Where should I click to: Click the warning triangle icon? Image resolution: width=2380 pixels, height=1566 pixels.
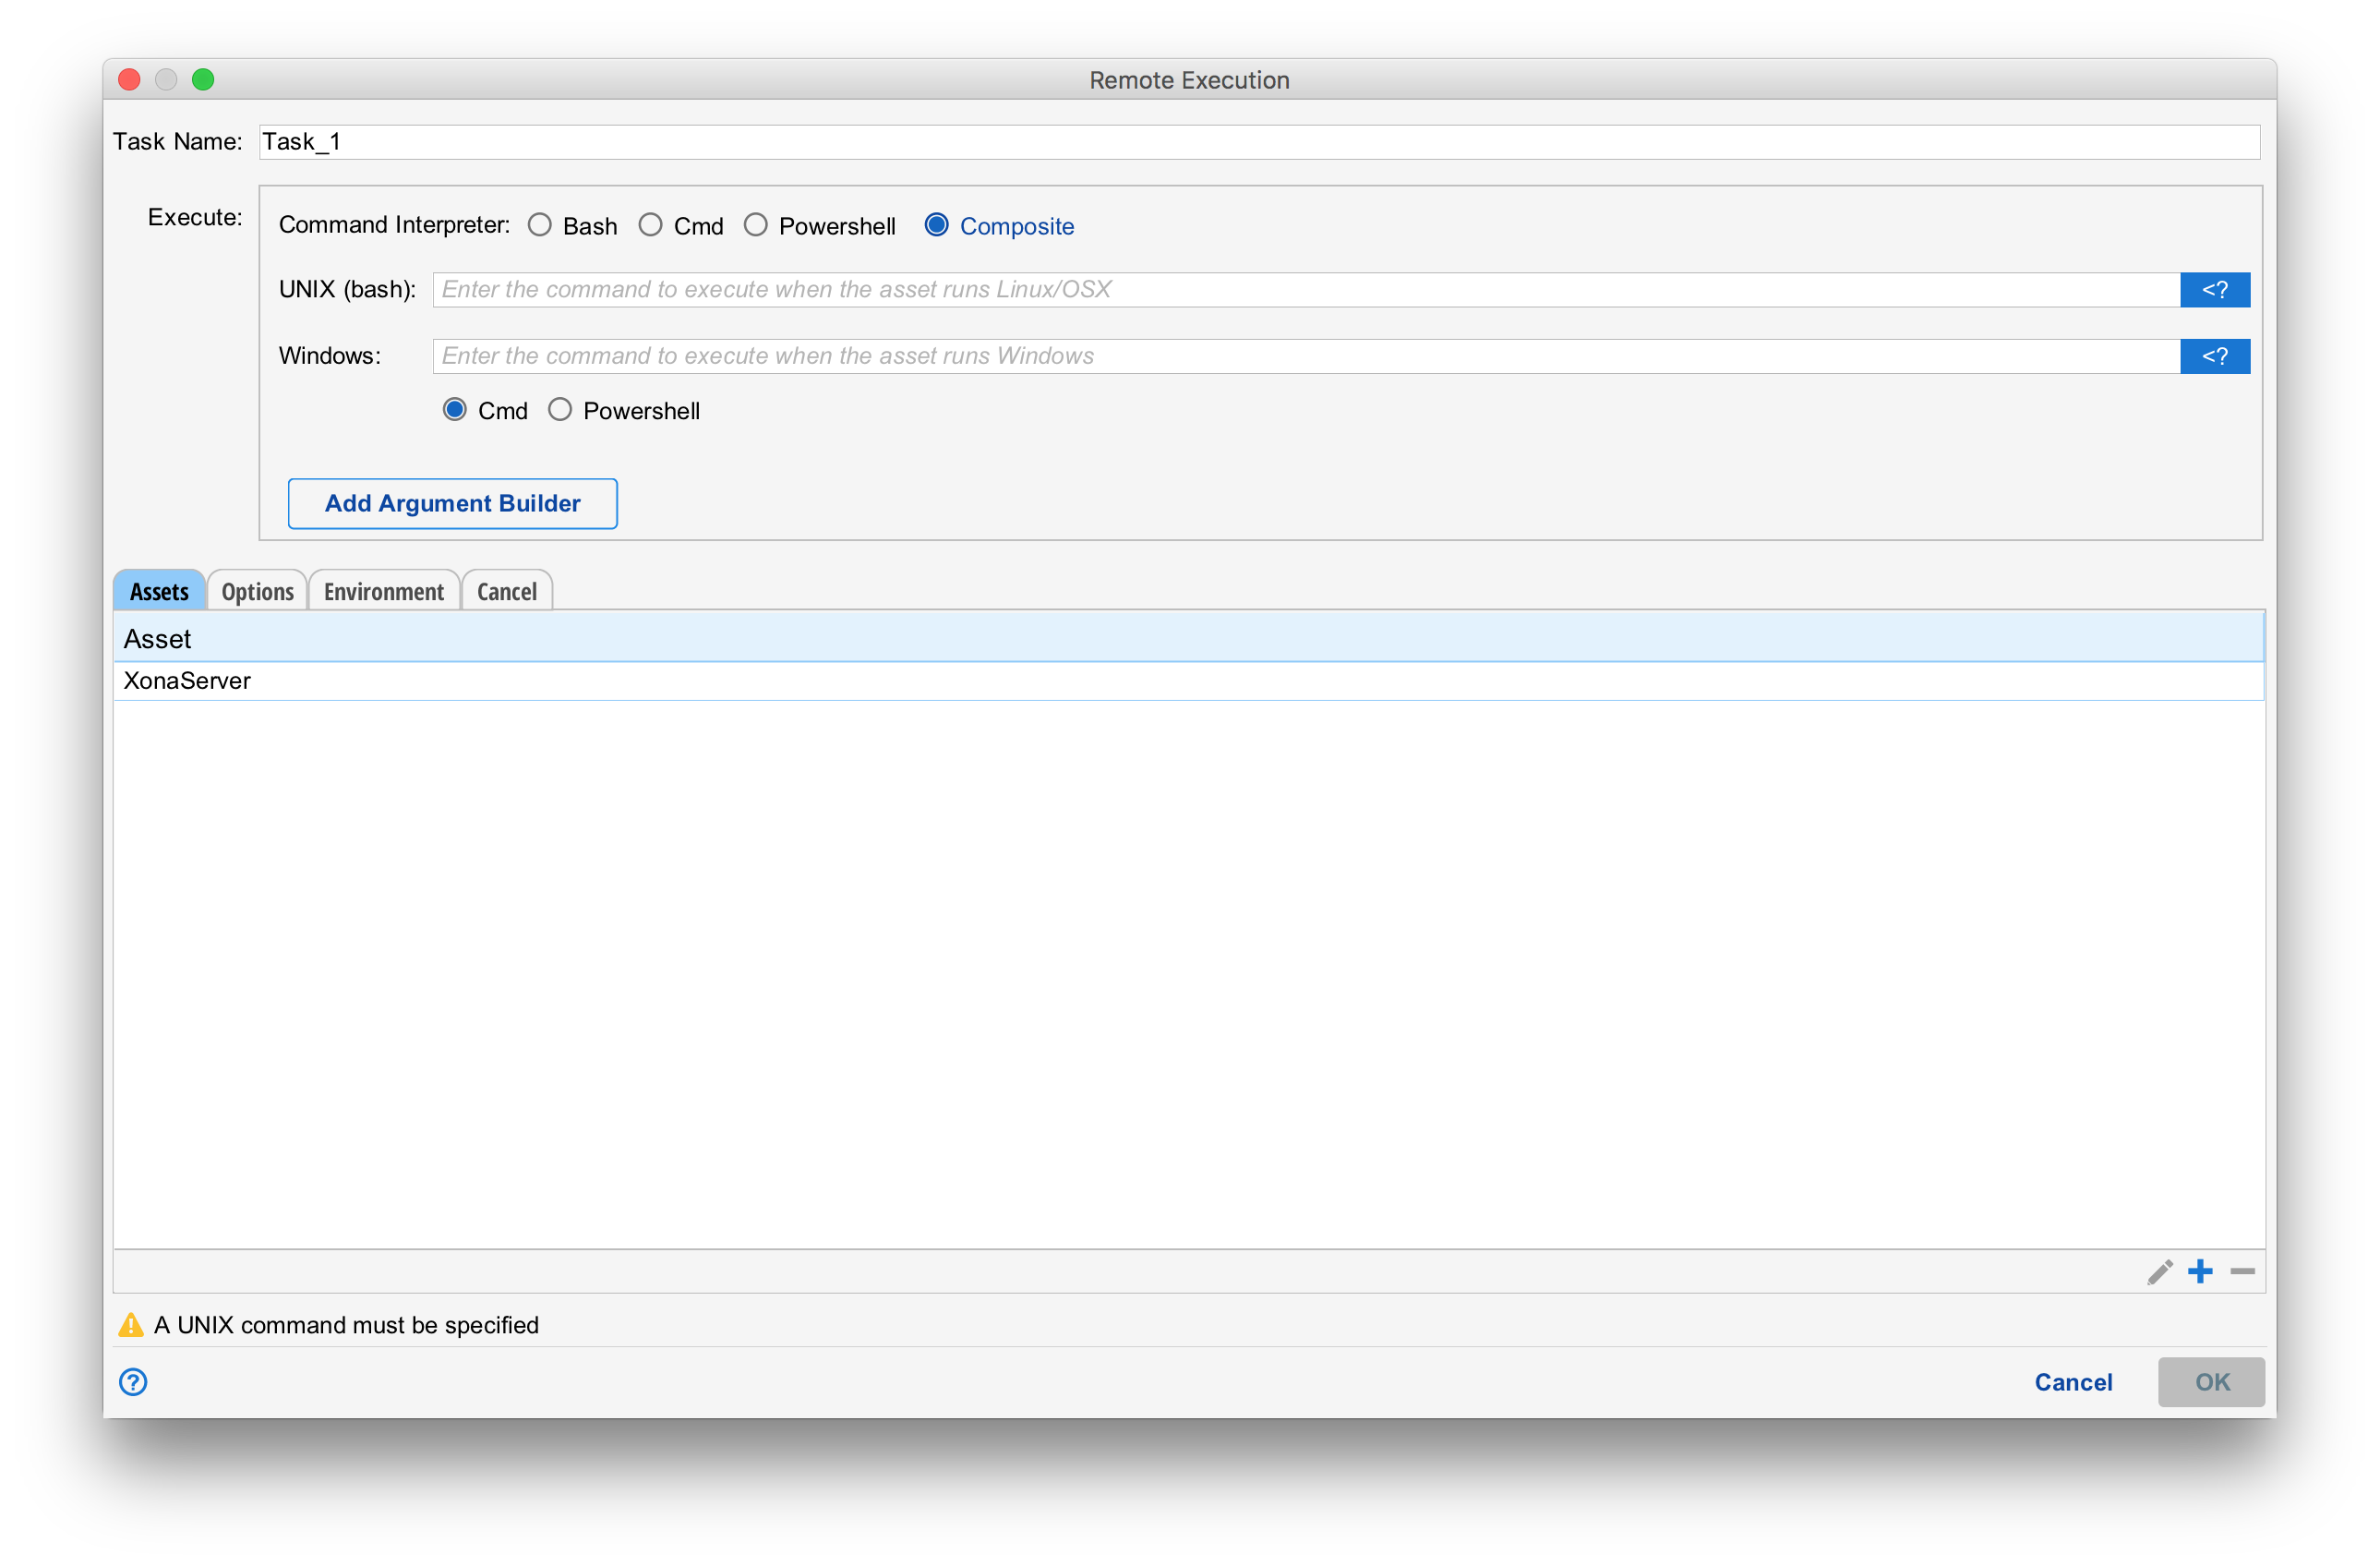pyautogui.click(x=132, y=1324)
